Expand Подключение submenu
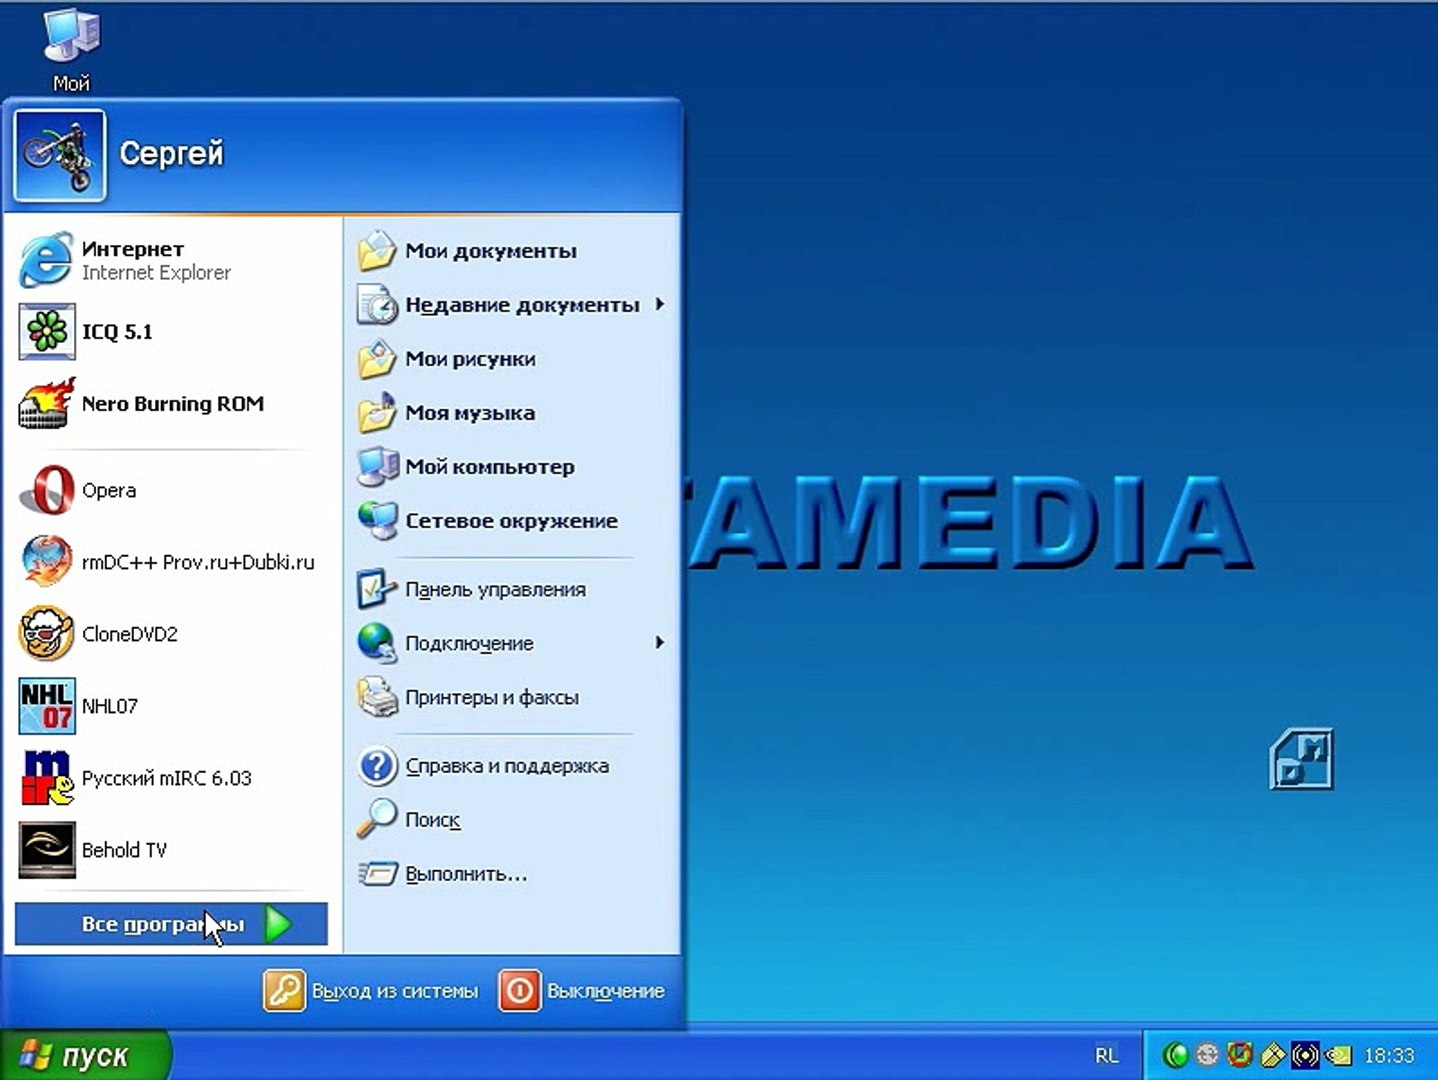This screenshot has height=1080, width=1438. (512, 644)
